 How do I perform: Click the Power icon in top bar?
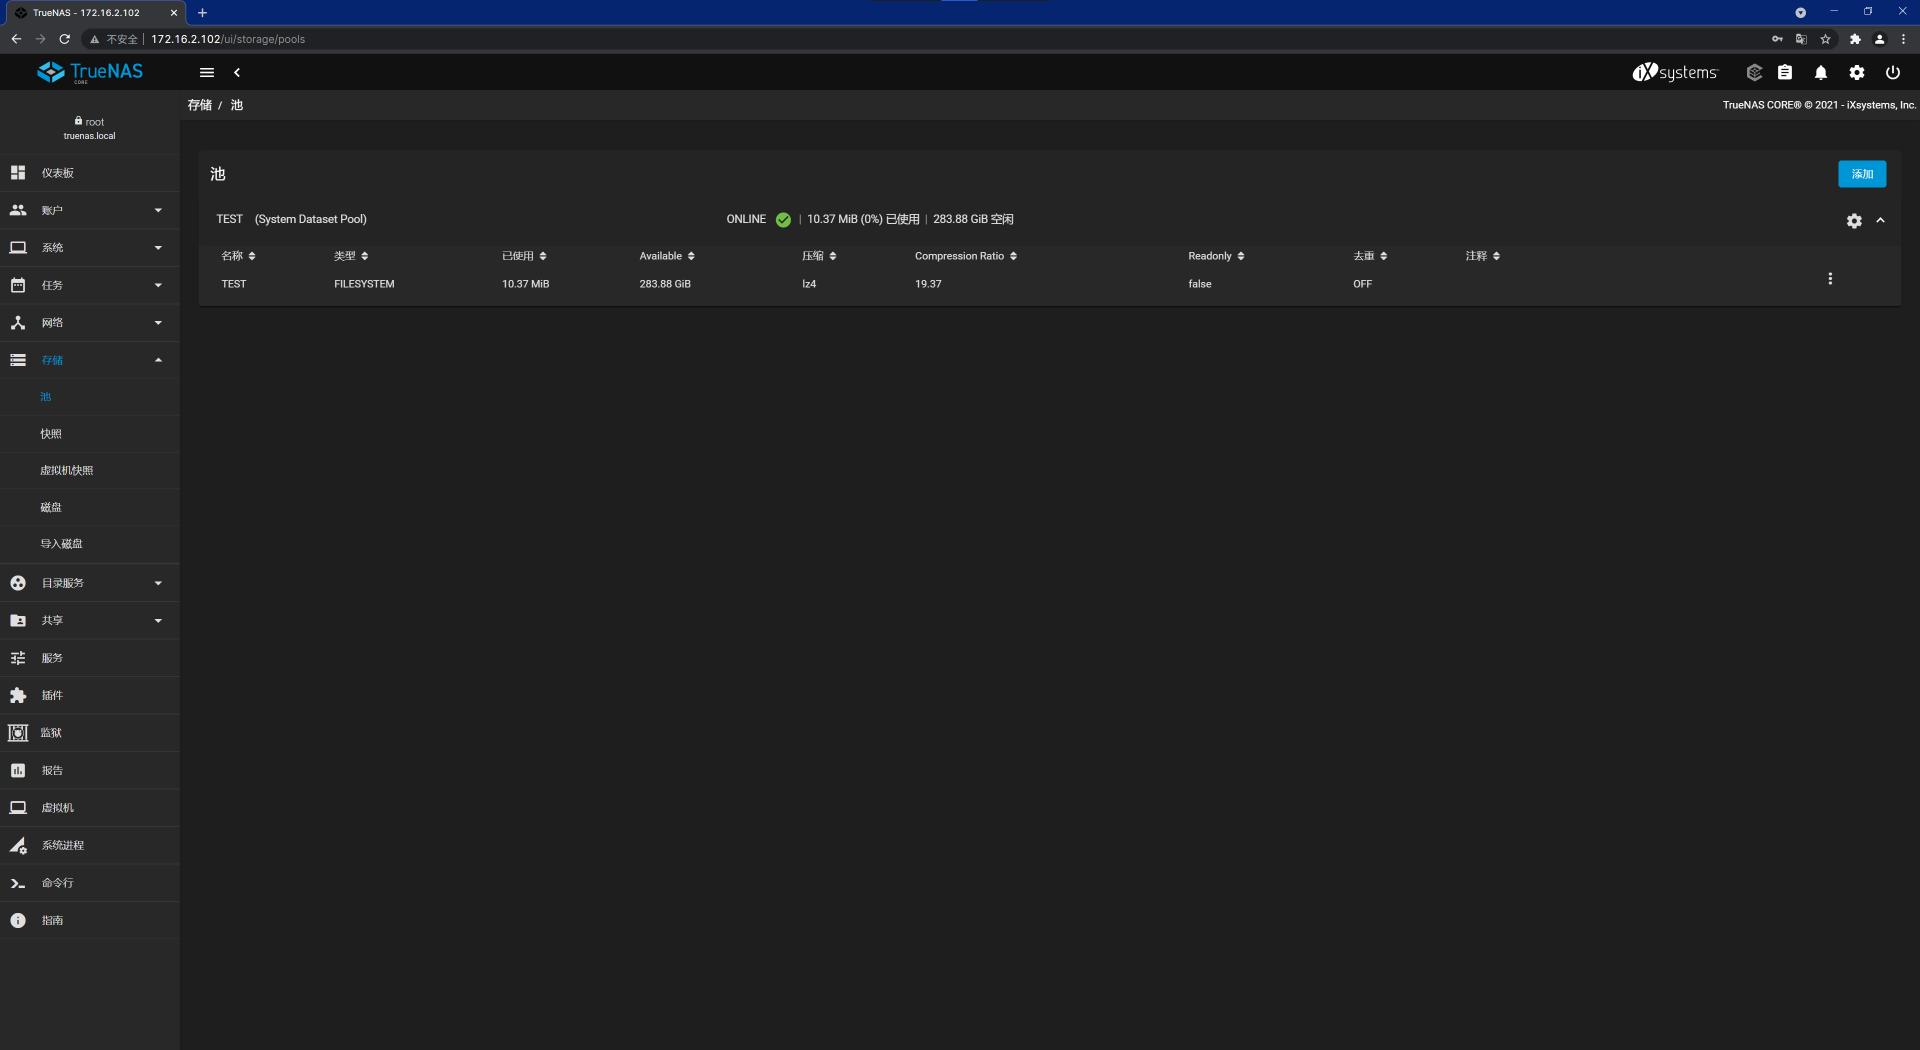coord(1893,72)
